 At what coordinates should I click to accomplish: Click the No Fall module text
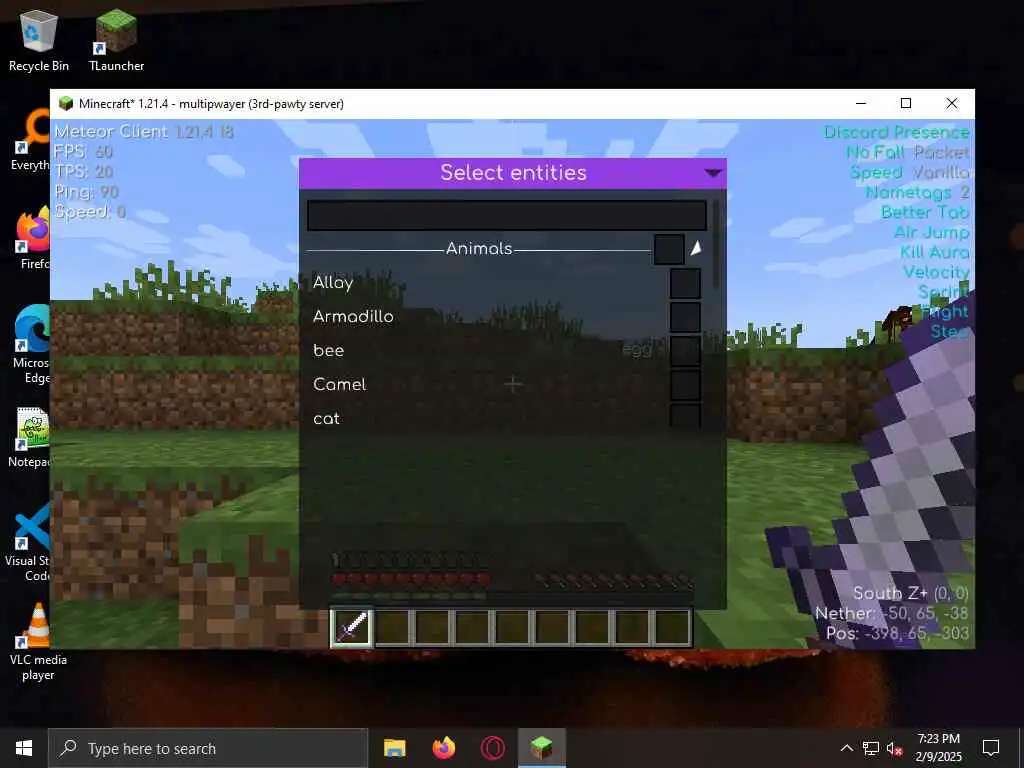pos(875,152)
